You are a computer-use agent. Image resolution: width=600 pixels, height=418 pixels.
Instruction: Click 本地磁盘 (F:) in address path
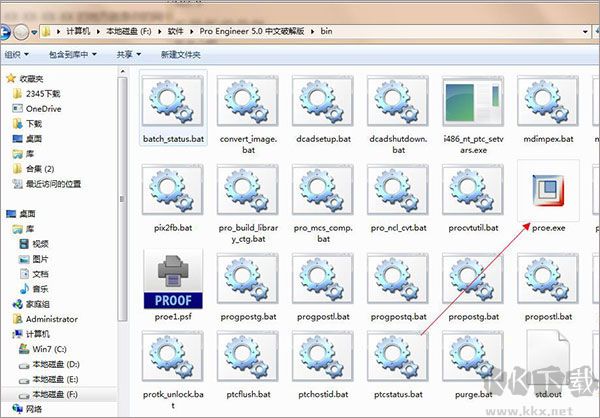tap(129, 31)
